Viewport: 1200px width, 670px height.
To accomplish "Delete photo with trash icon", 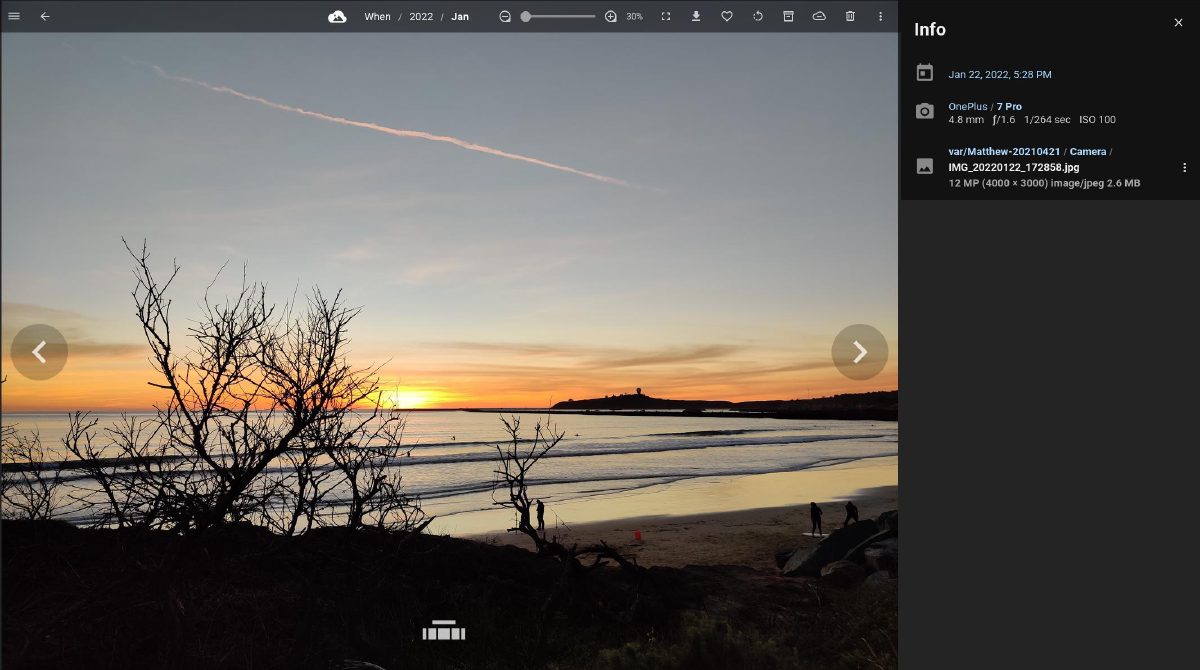I will click(850, 16).
